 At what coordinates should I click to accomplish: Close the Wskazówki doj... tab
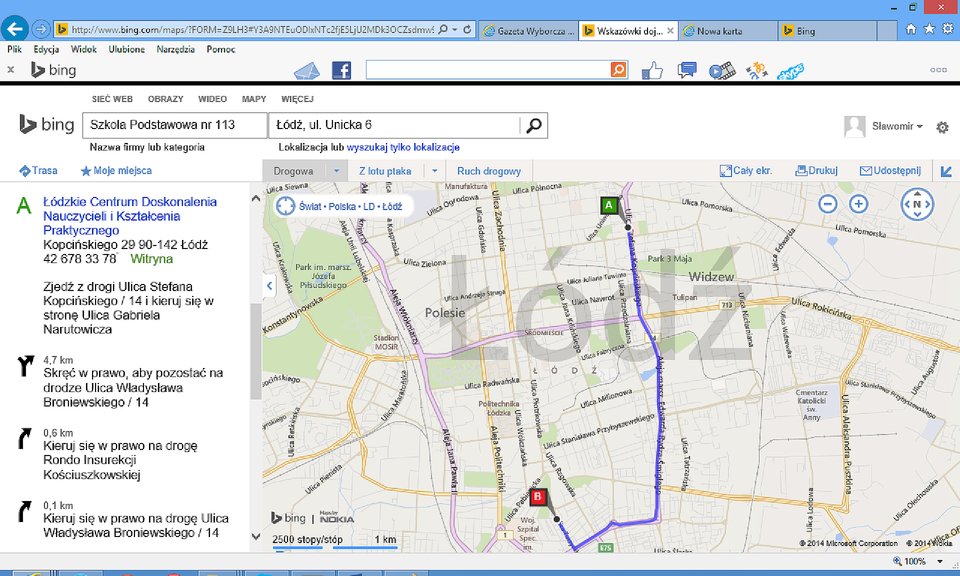(670, 31)
